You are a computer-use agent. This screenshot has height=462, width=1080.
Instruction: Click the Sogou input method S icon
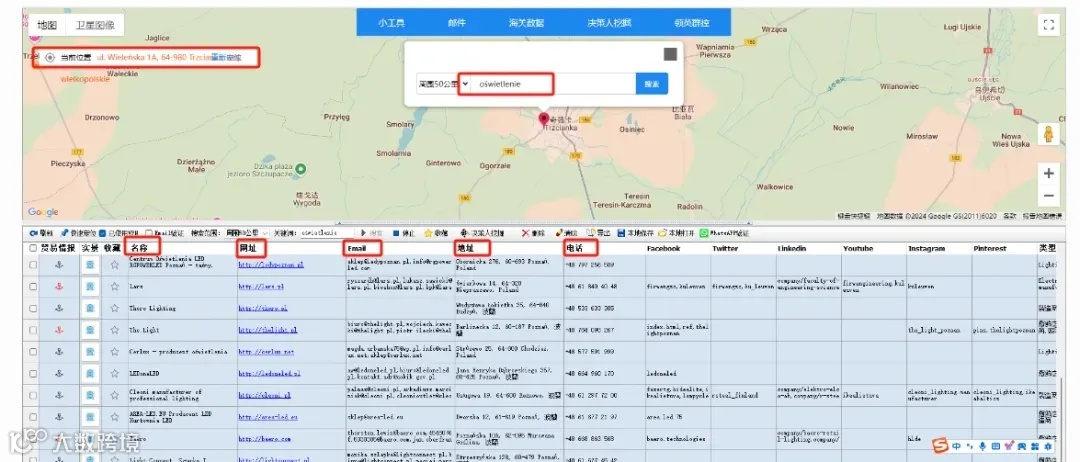(x=941, y=446)
